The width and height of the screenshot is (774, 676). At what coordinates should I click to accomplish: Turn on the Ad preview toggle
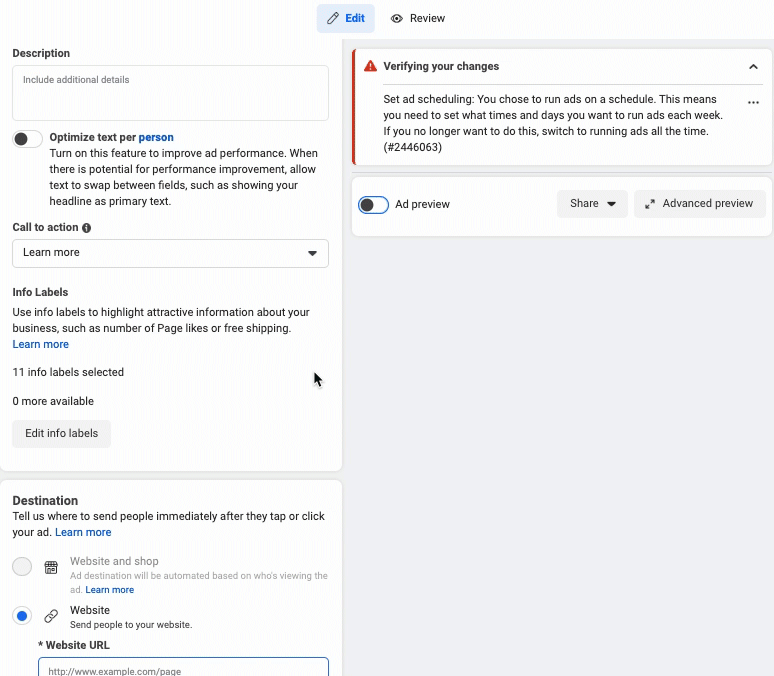point(373,205)
